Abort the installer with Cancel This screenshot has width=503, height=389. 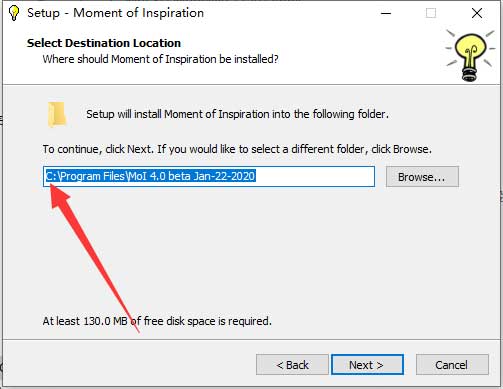(x=452, y=365)
